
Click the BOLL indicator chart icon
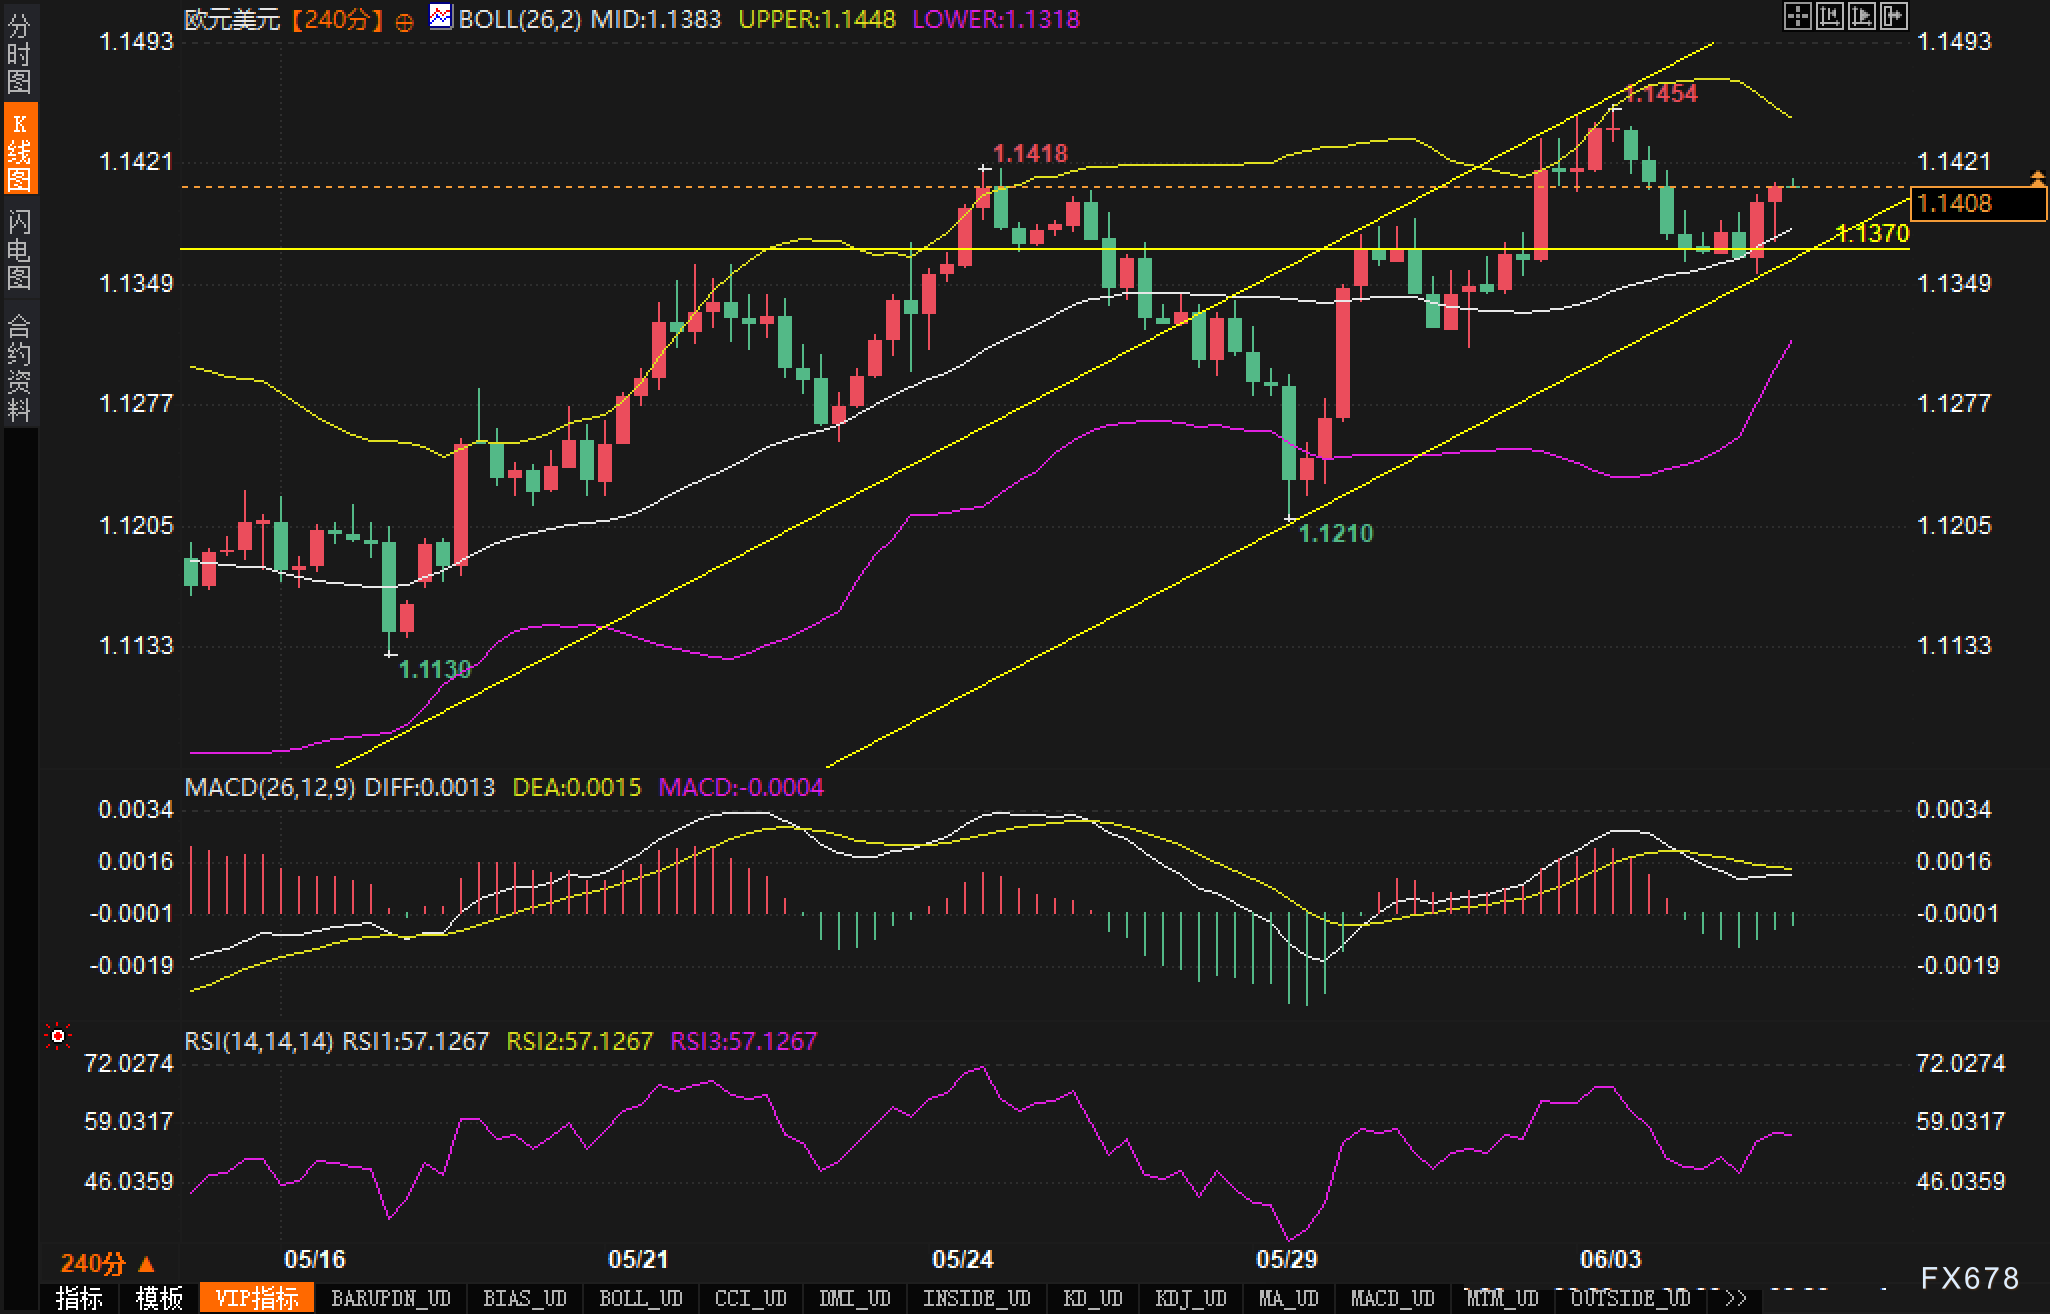coord(440,16)
